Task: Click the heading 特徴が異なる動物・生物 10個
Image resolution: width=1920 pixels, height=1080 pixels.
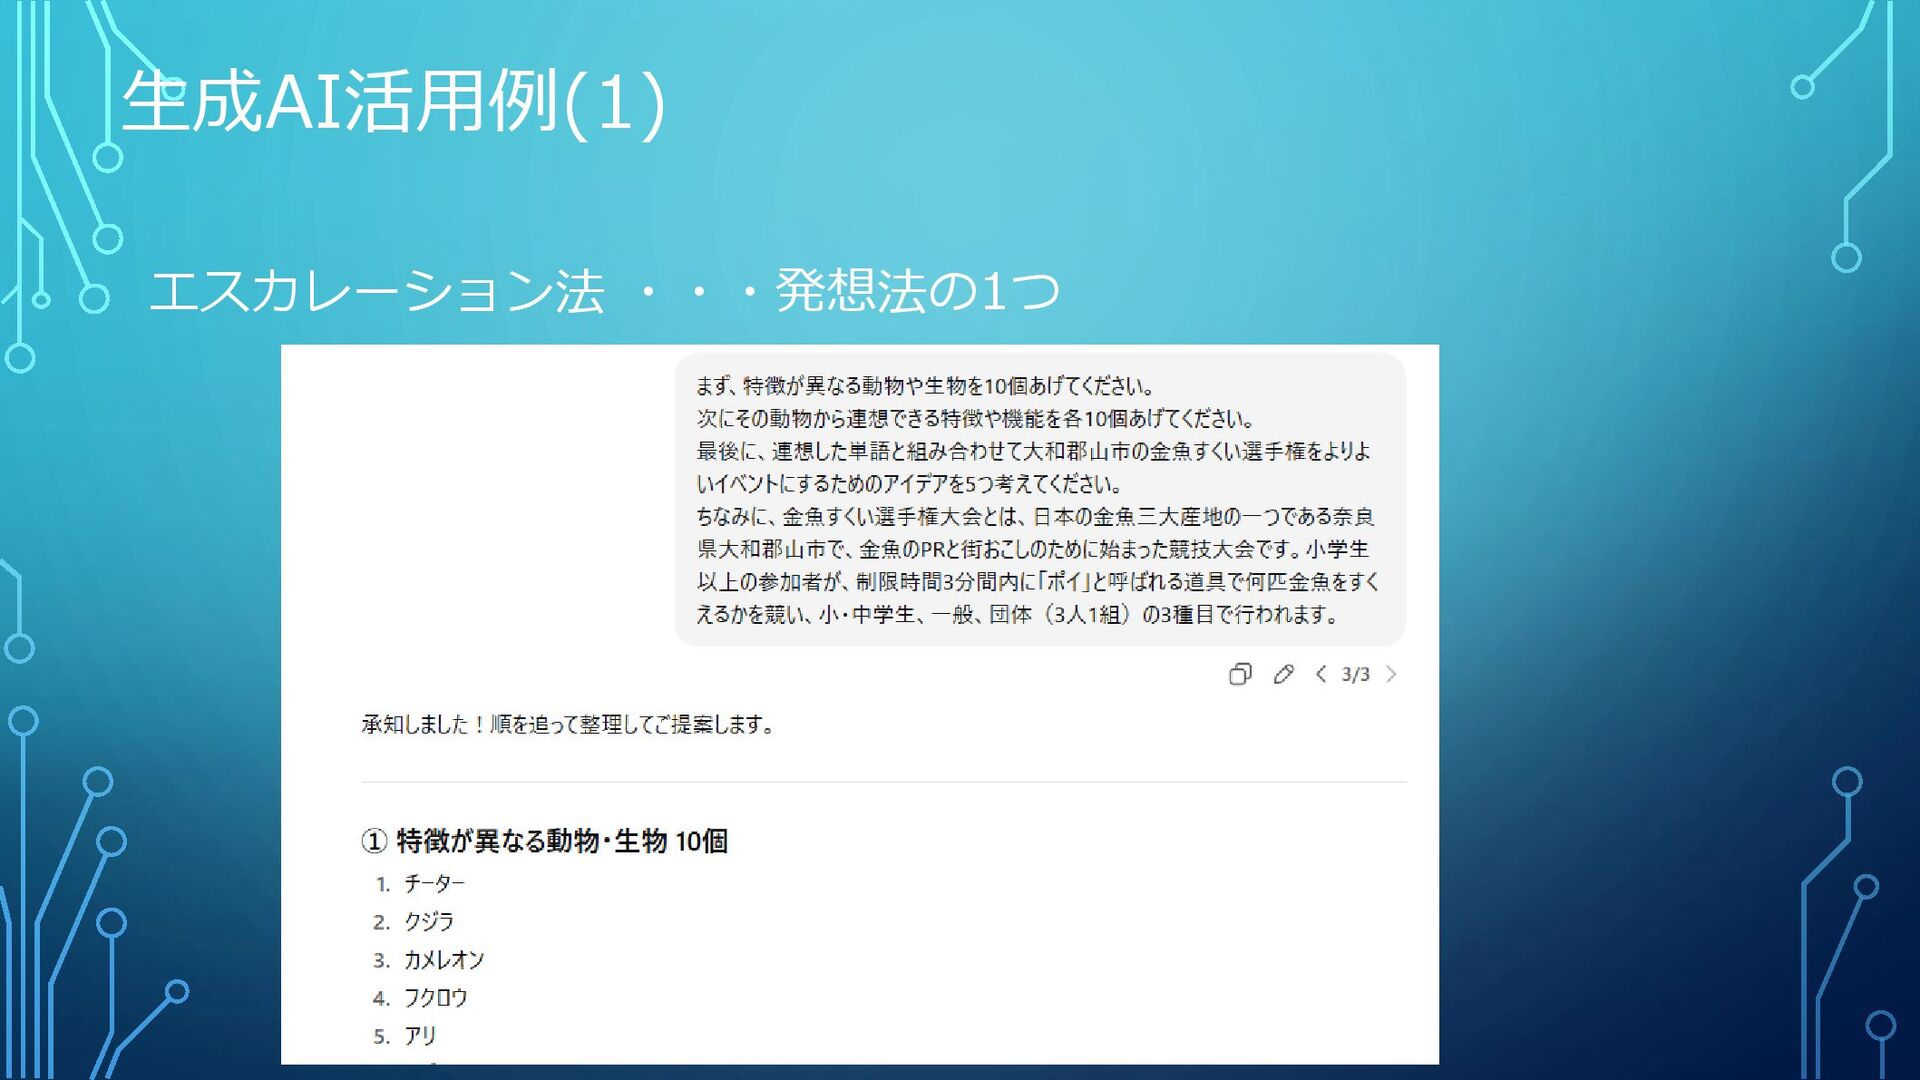Action: (x=545, y=841)
